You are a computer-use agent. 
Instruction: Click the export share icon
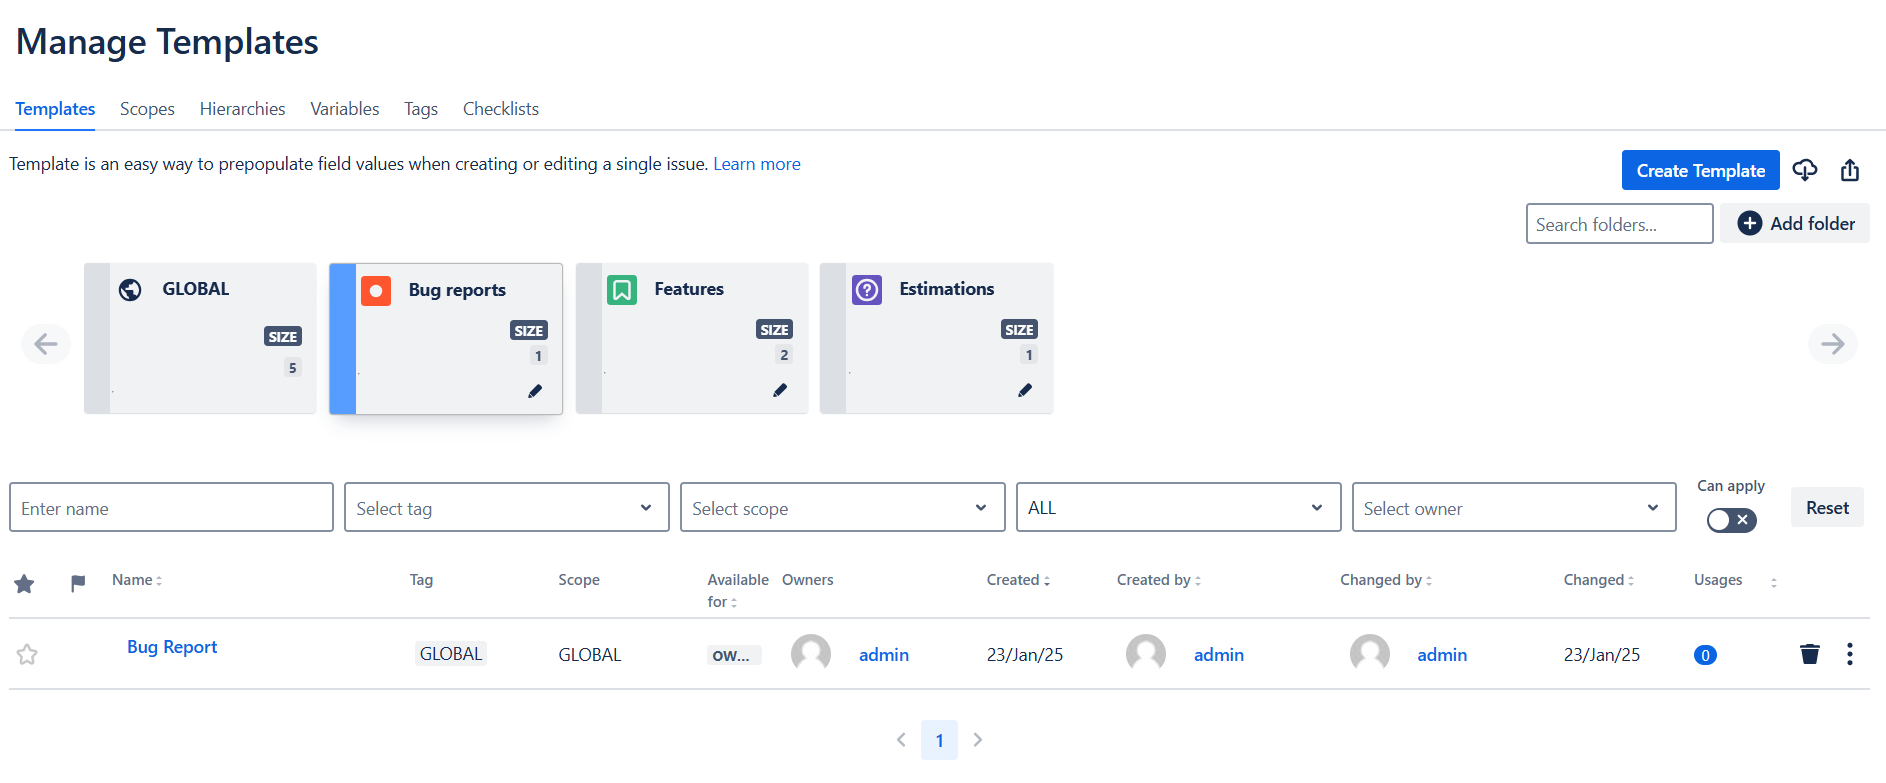click(1850, 170)
